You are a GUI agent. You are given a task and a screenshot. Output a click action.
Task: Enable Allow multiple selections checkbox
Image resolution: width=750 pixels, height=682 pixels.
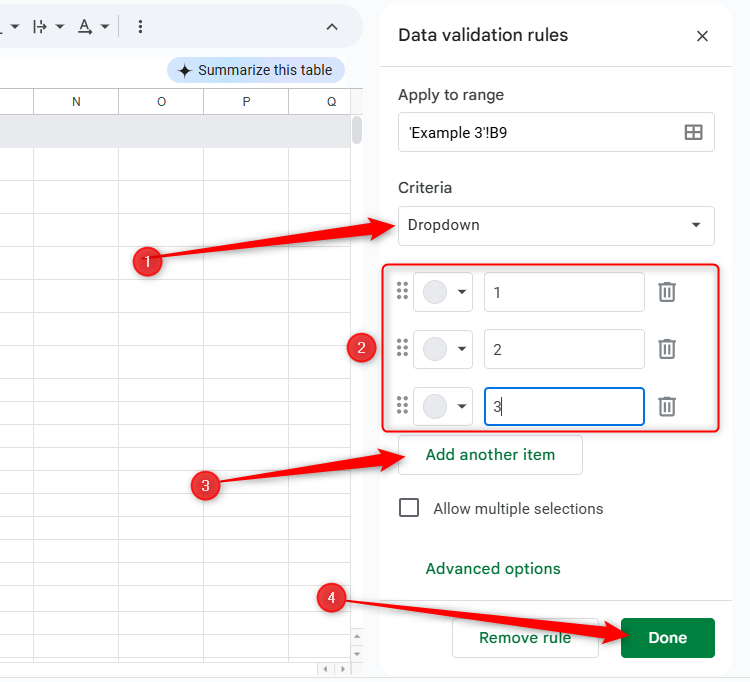(409, 508)
